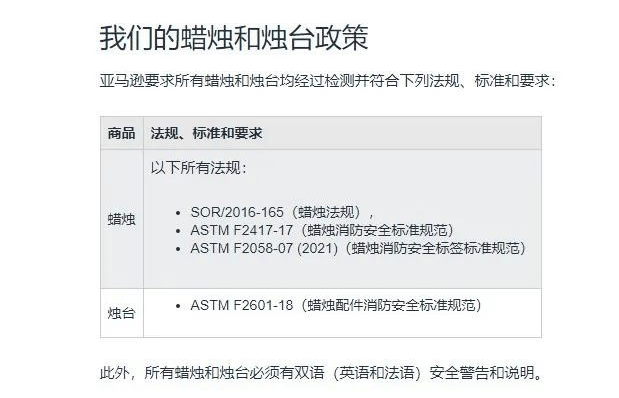Click the heading 我们的蜡烛和烛台政策
The height and width of the screenshot is (398, 619).
(x=234, y=38)
